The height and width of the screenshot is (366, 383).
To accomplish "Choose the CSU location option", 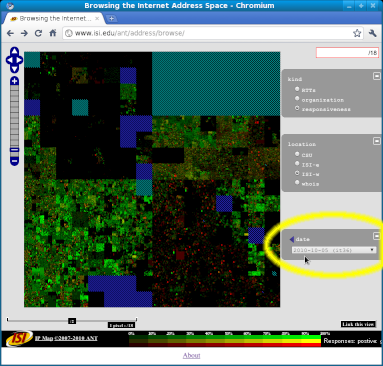I will [x=297, y=154].
